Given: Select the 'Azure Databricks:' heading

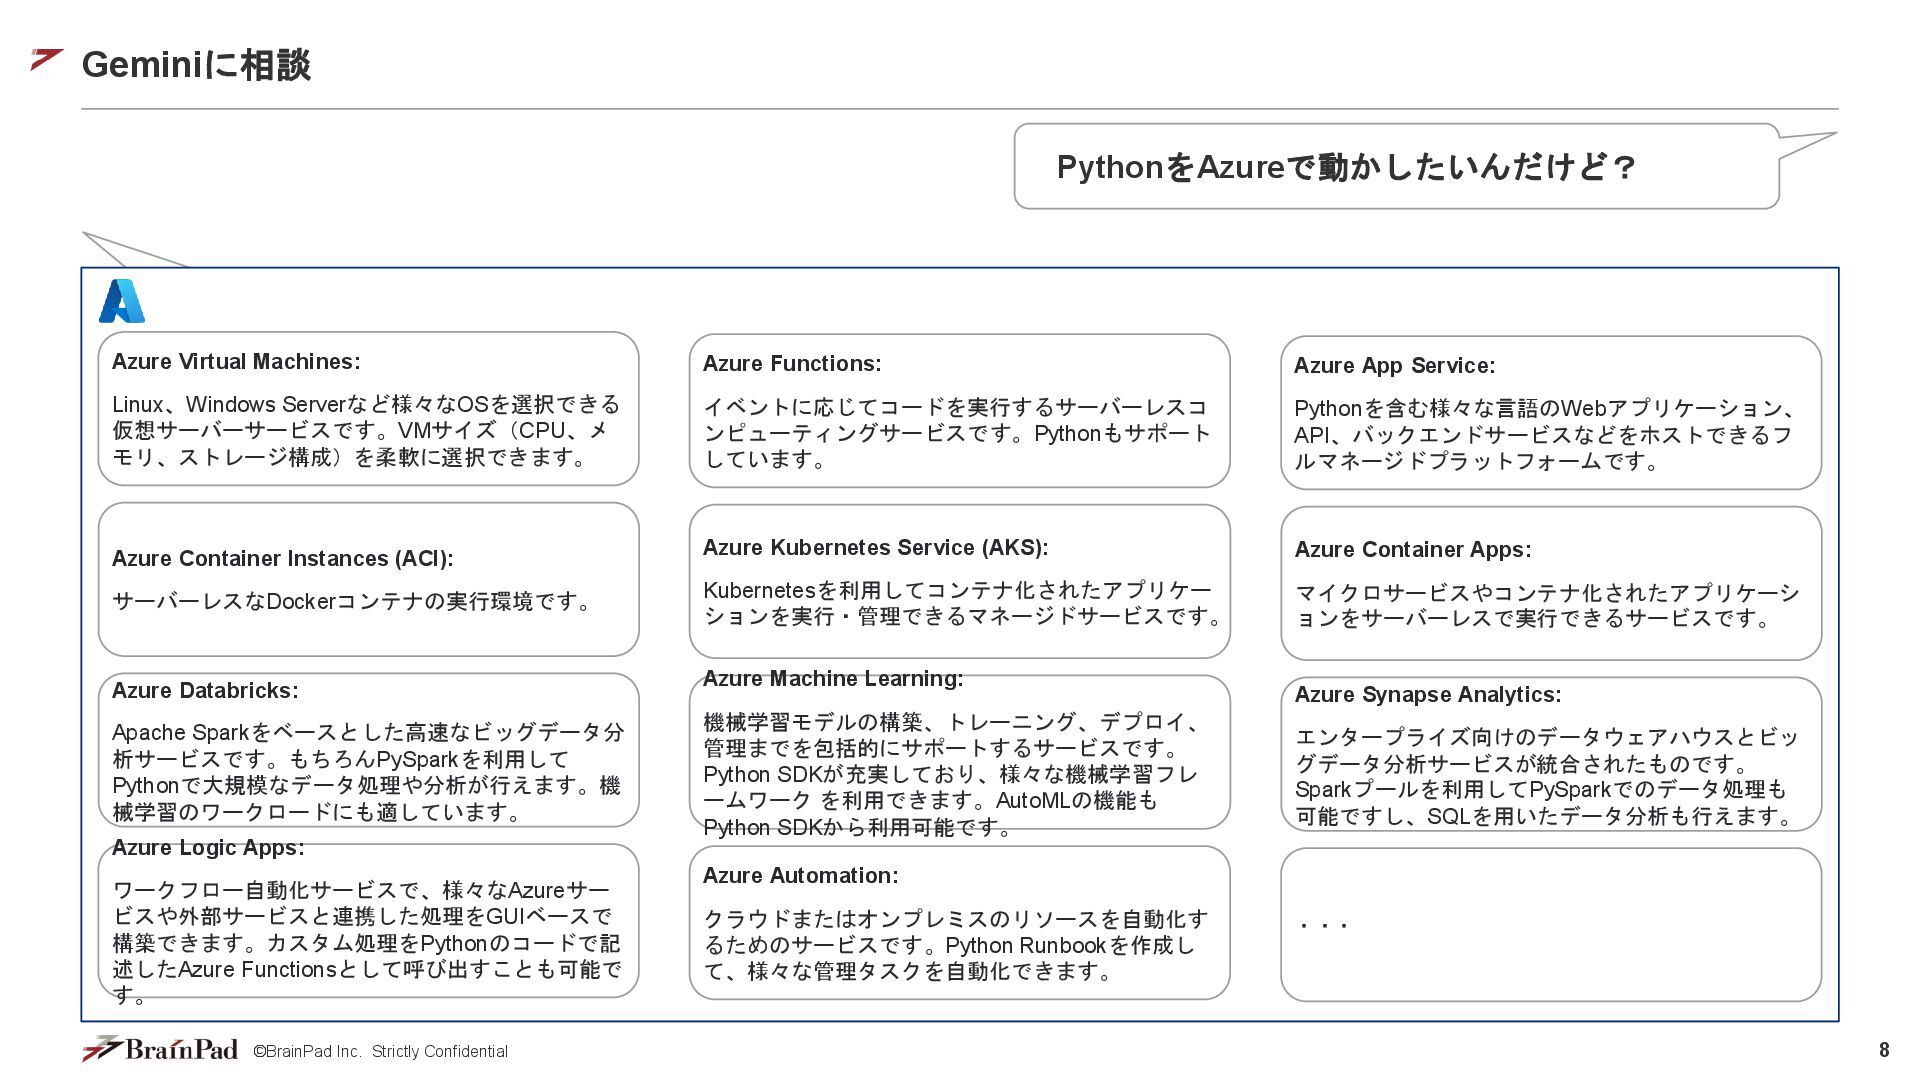Looking at the screenshot, I should [205, 691].
